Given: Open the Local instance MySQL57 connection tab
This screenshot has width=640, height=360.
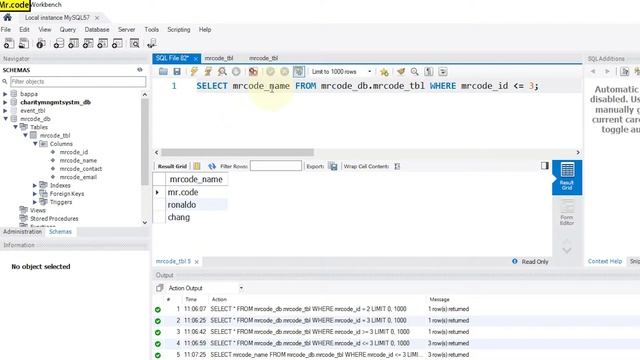Looking at the screenshot, I should click(x=57, y=18).
